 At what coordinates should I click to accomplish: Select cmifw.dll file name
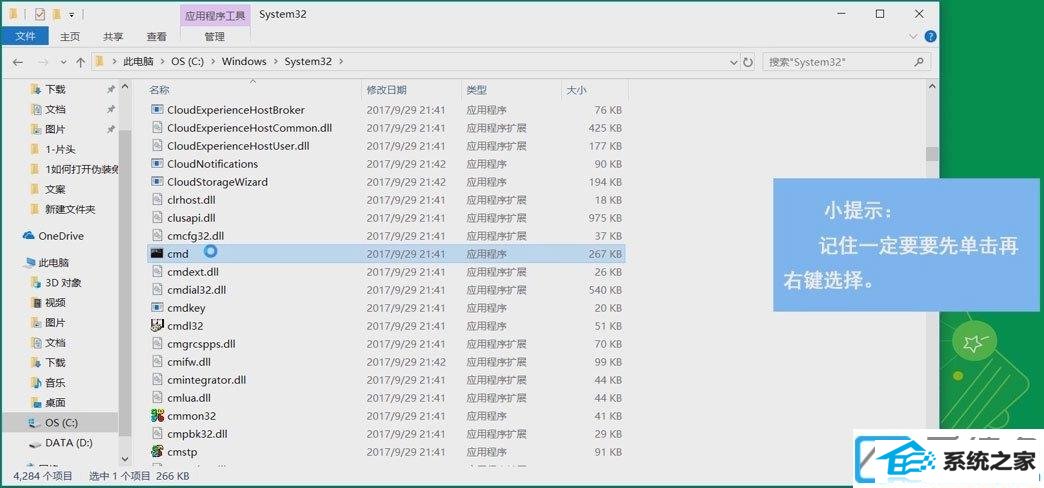point(189,362)
